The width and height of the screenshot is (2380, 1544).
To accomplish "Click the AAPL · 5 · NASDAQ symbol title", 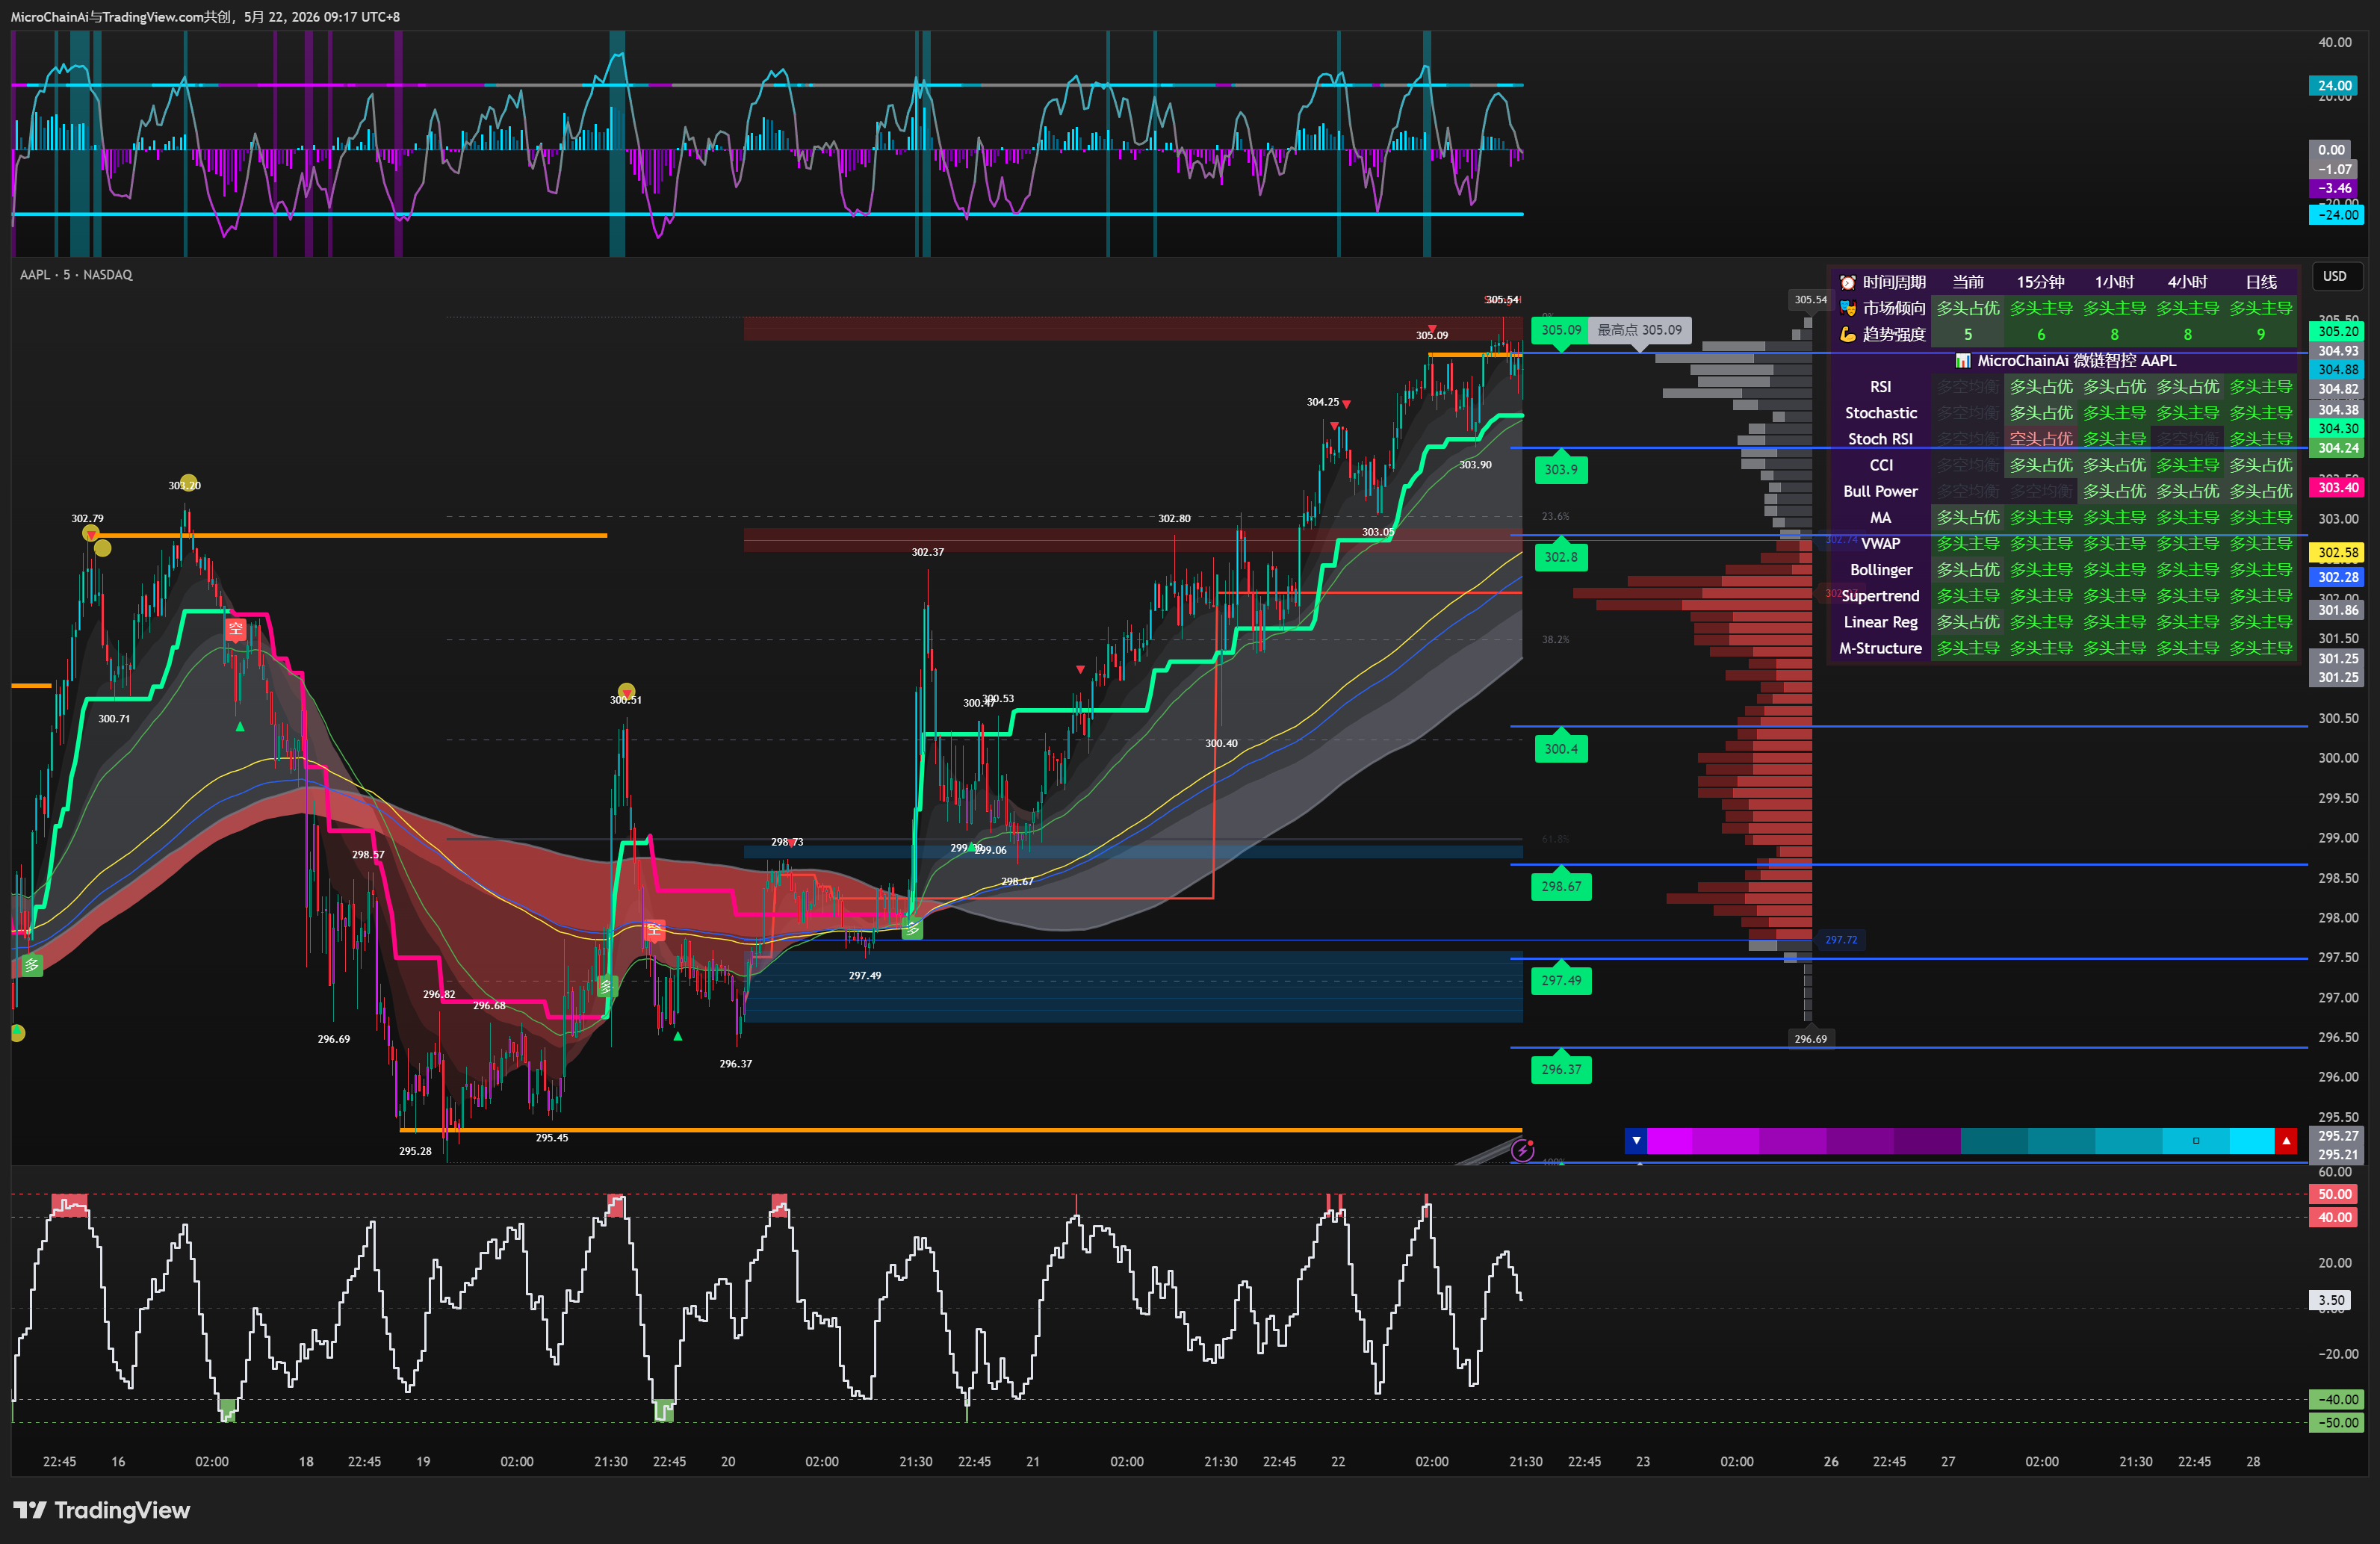I will pos(76,274).
